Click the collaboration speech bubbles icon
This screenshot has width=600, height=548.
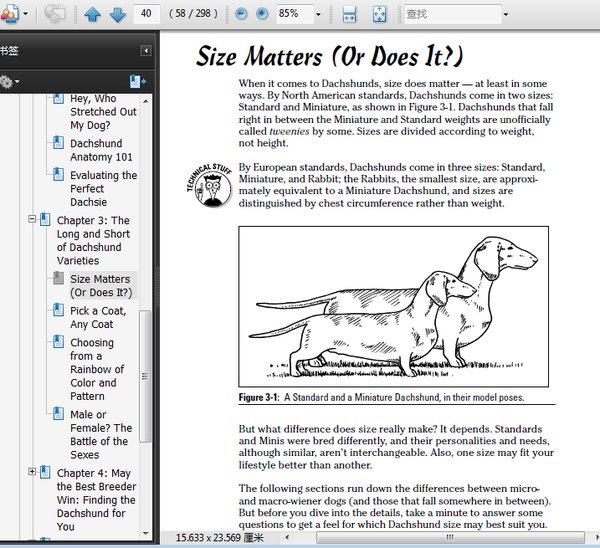[56, 14]
